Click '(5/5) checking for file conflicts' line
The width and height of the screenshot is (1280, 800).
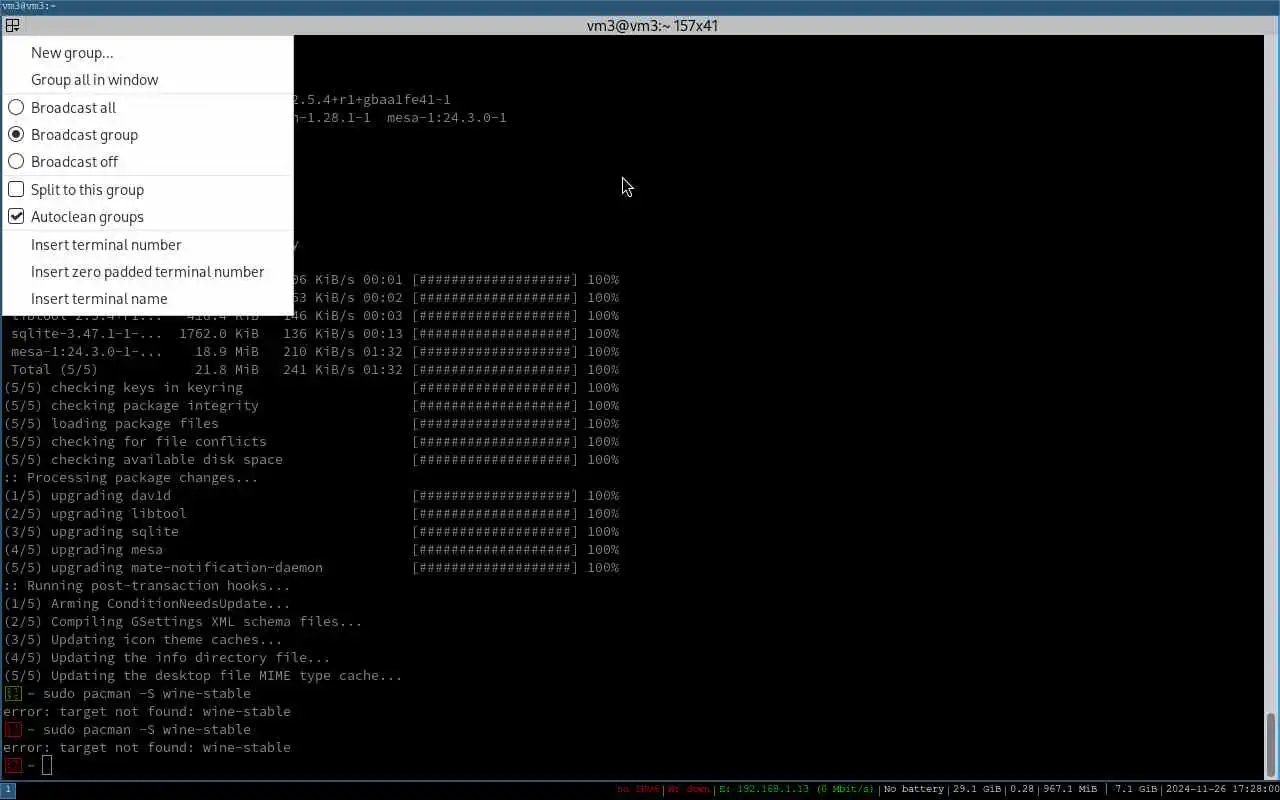(x=135, y=442)
